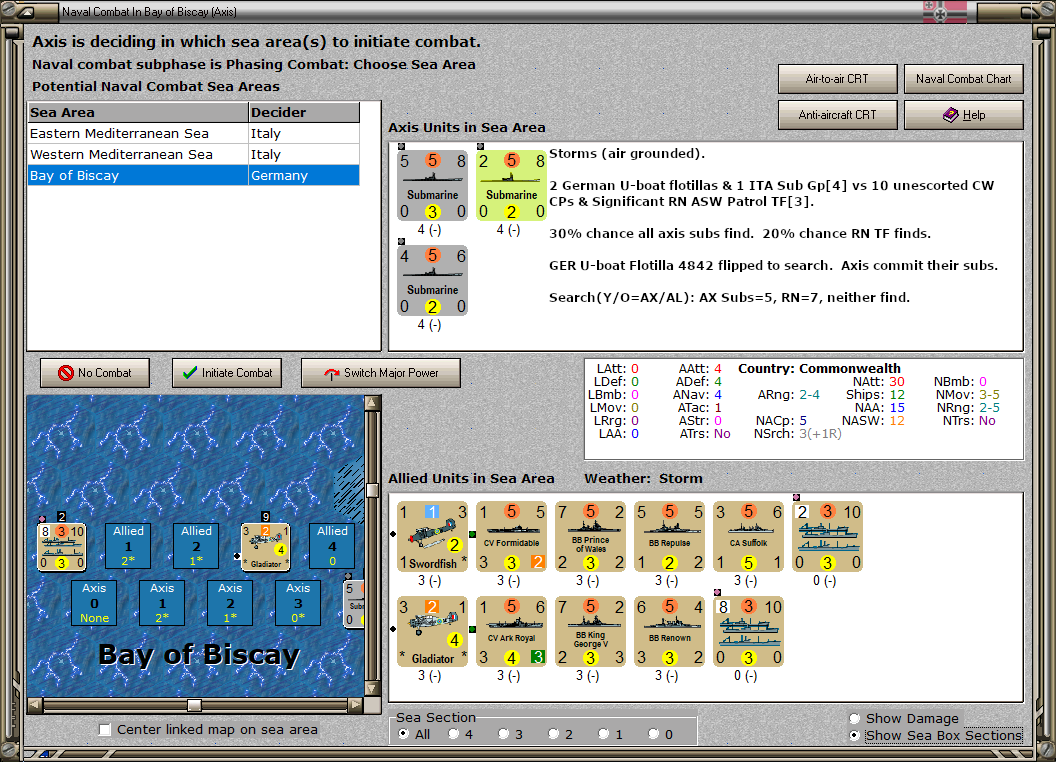Click the Allied 1 sea box on map
The image size is (1056, 762).
[x=128, y=546]
